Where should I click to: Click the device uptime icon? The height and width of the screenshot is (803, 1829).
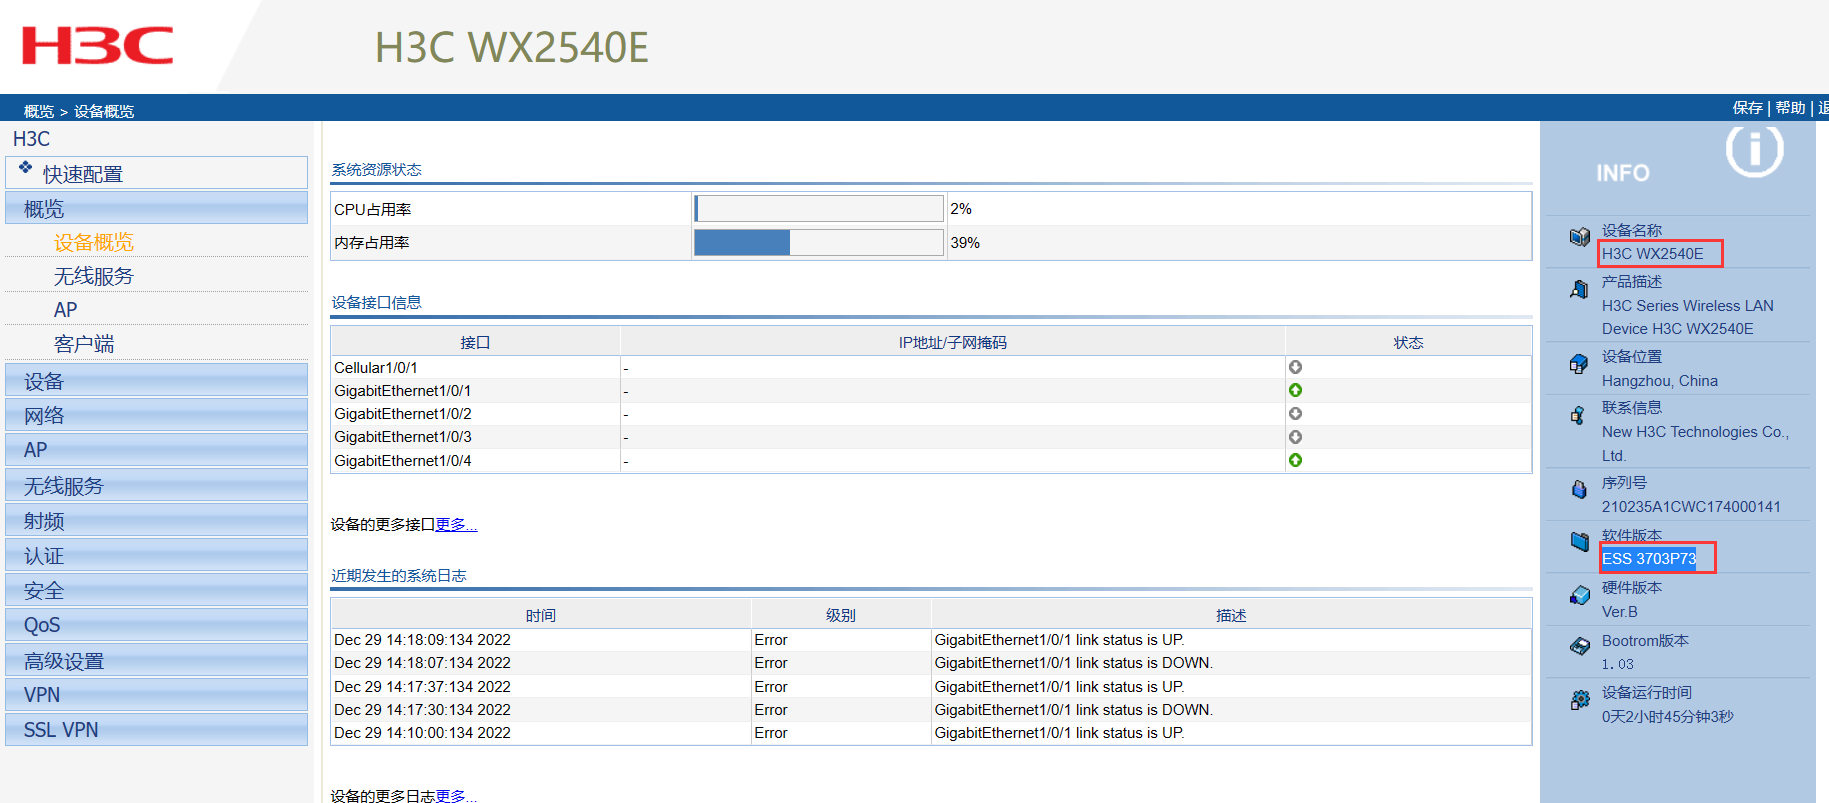(1579, 700)
